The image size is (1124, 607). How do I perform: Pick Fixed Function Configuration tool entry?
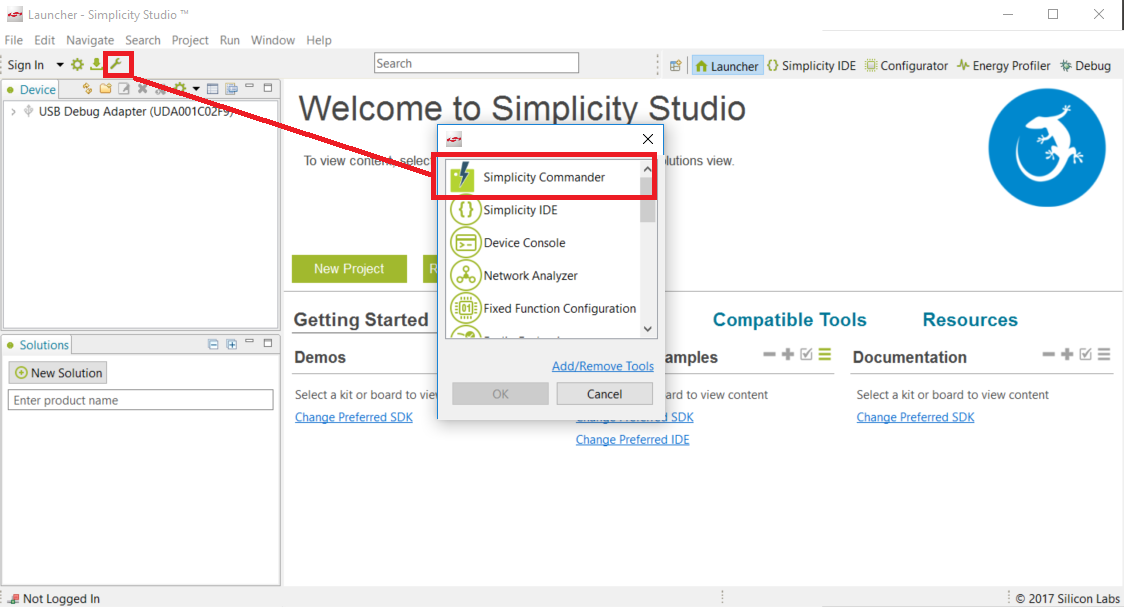[x=559, y=309]
